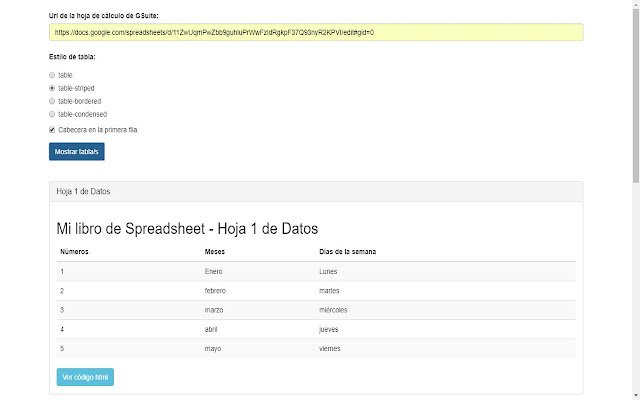
Task: Select the 'table' style radio button
Action: 52,75
